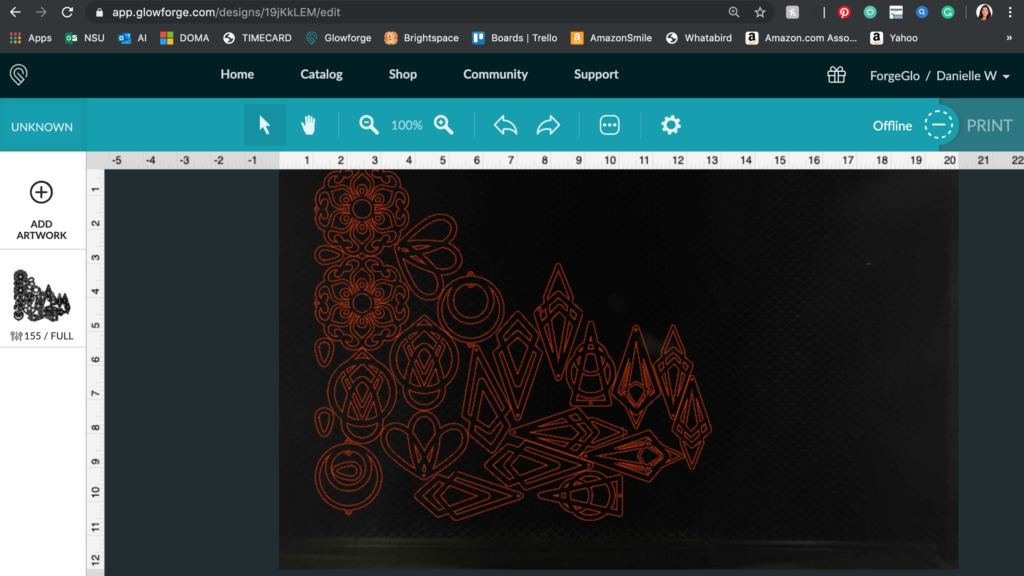Open the Apps grid bookmark
This screenshot has width=1024, height=576.
31,38
